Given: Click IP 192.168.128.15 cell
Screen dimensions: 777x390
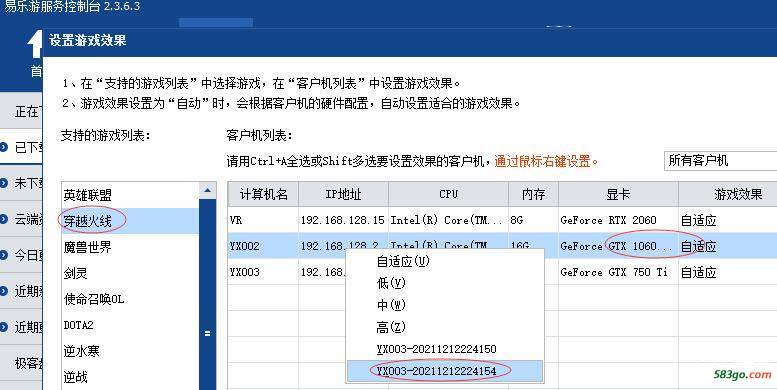Looking at the screenshot, I should pyautogui.click(x=343, y=220).
